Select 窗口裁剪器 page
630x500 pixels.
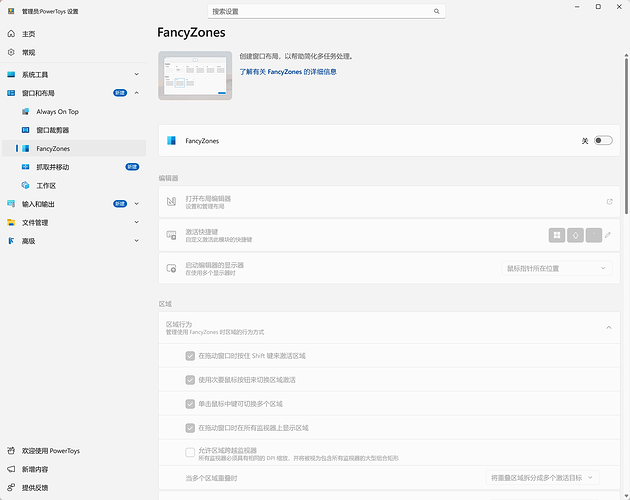(x=74, y=130)
